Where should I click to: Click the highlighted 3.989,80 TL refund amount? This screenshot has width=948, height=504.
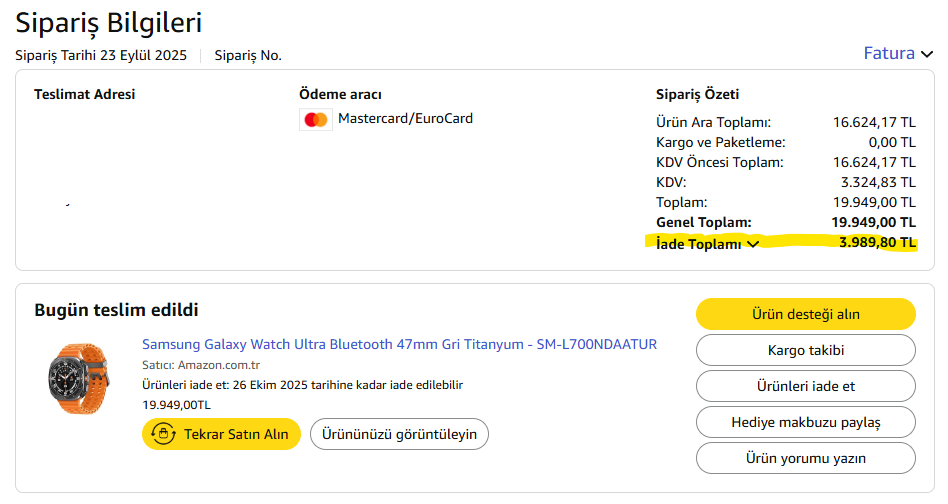[x=877, y=242]
